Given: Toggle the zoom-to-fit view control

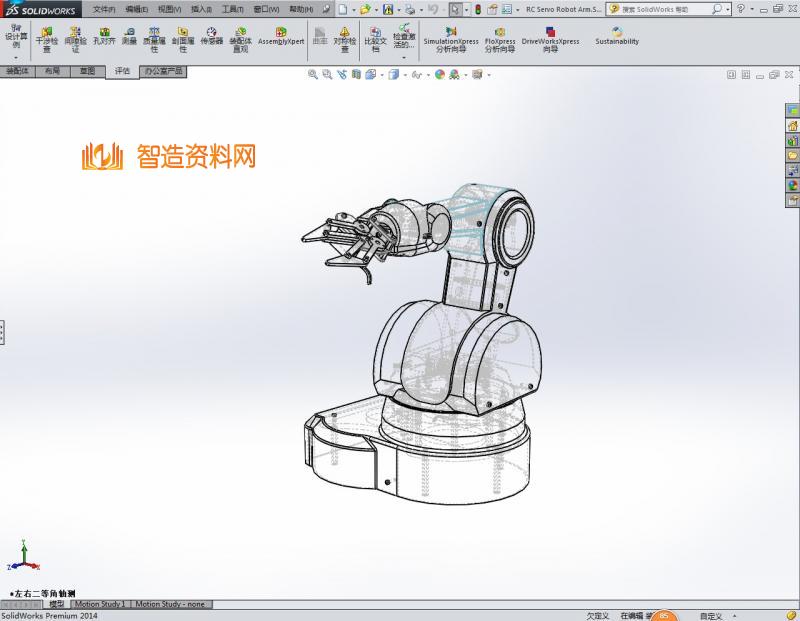Looking at the screenshot, I should coord(314,73).
